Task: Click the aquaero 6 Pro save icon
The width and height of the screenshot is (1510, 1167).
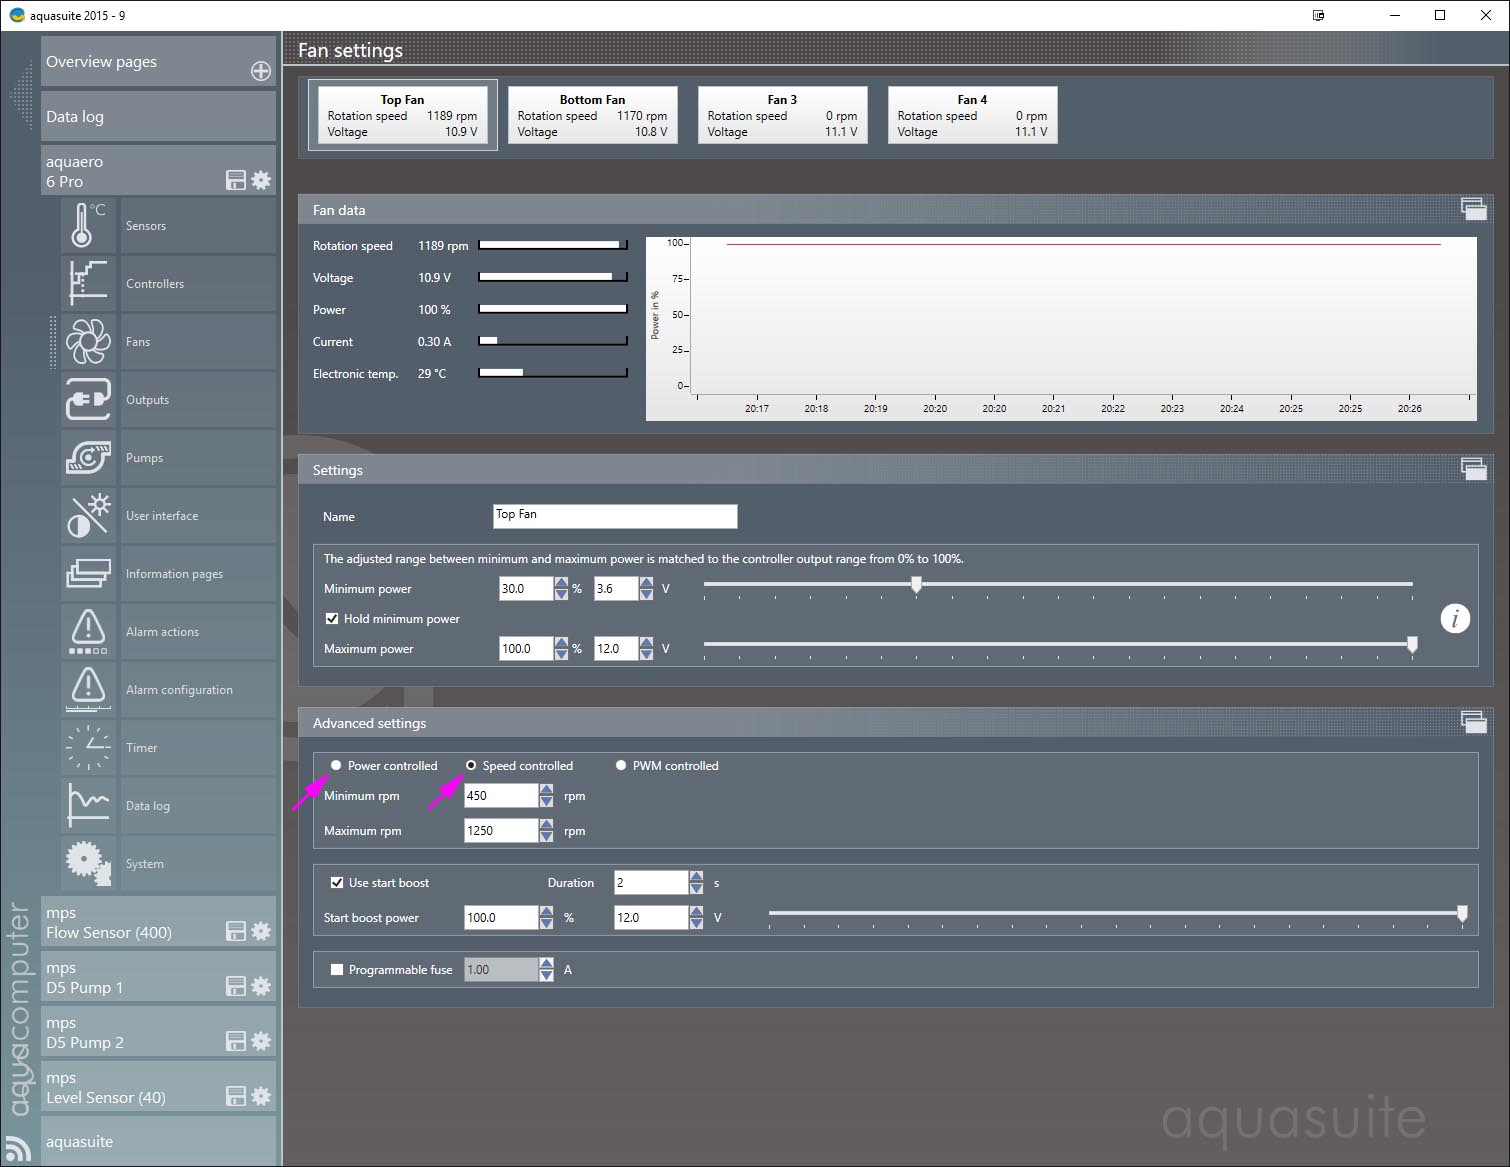Action: click(236, 180)
